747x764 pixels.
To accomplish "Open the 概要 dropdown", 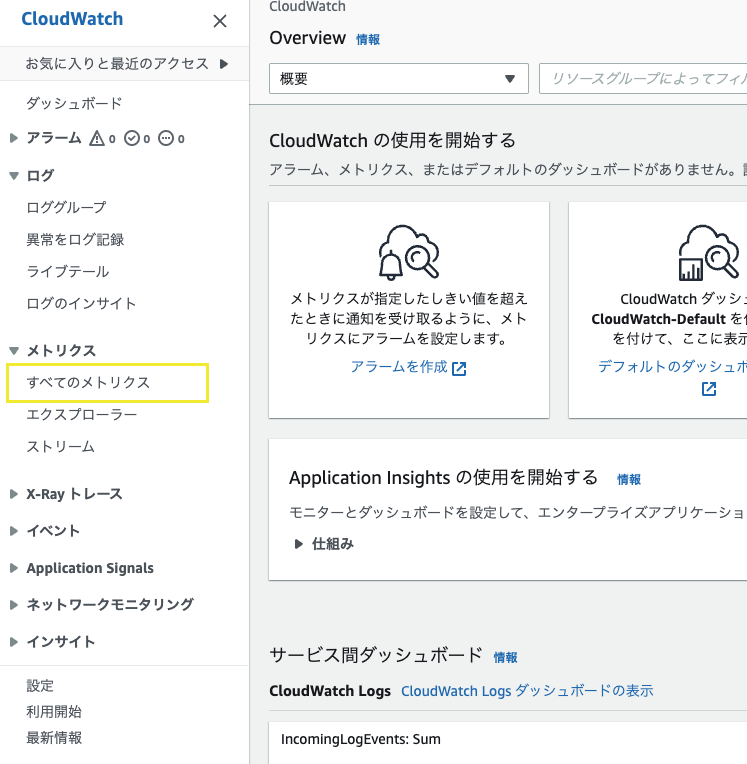I will (x=399, y=78).
